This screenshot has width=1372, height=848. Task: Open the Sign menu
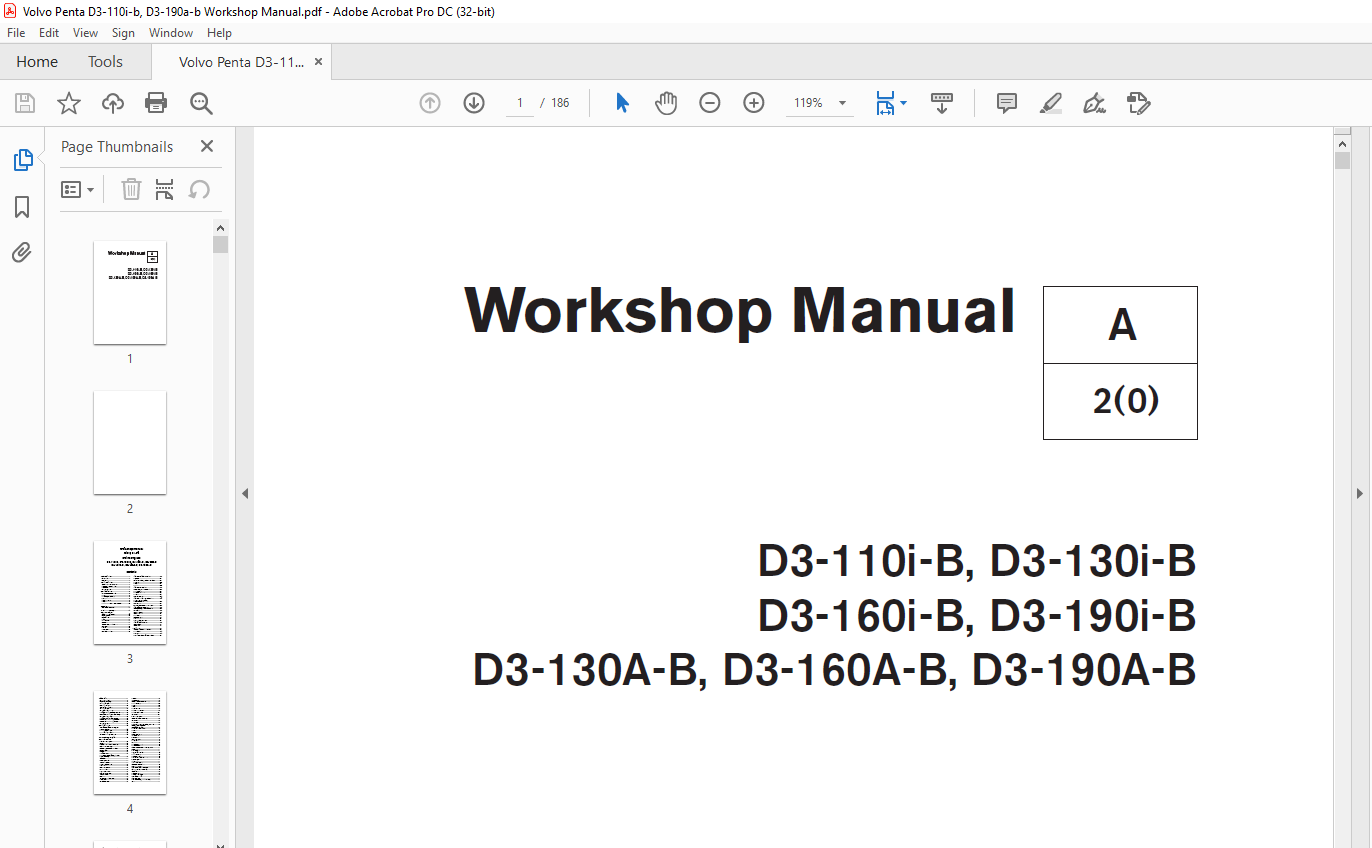123,33
